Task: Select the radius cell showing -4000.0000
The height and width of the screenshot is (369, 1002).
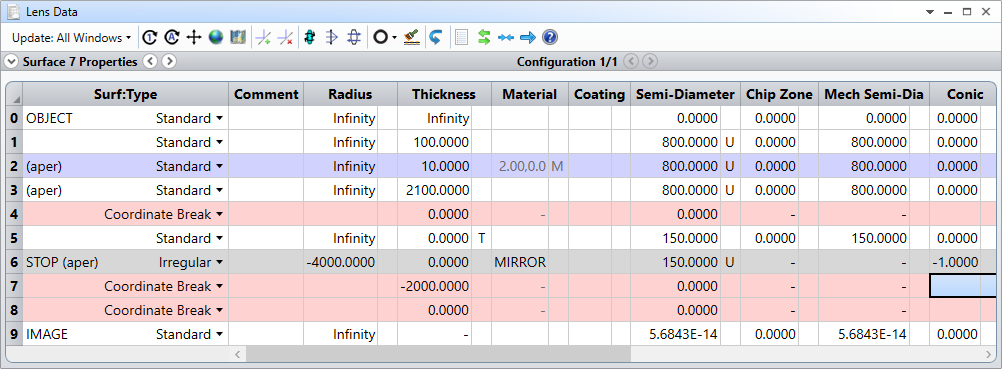Action: point(341,262)
